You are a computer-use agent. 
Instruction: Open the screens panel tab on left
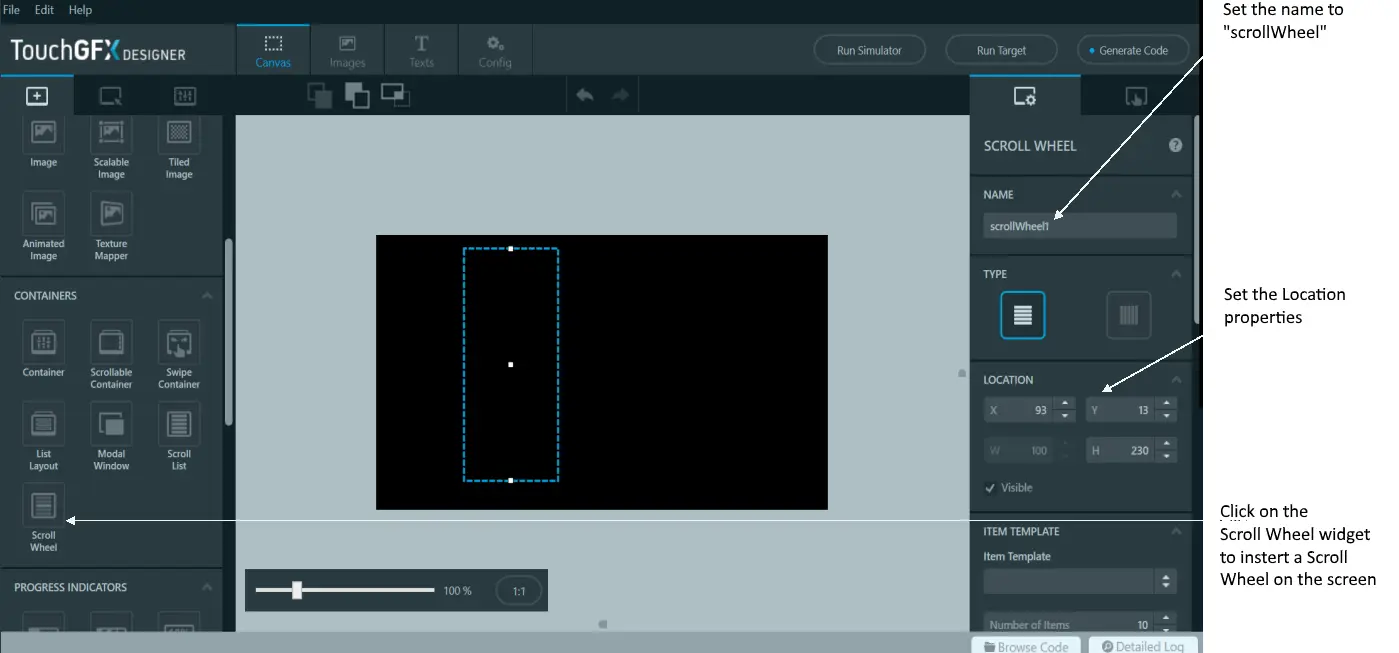coord(111,96)
